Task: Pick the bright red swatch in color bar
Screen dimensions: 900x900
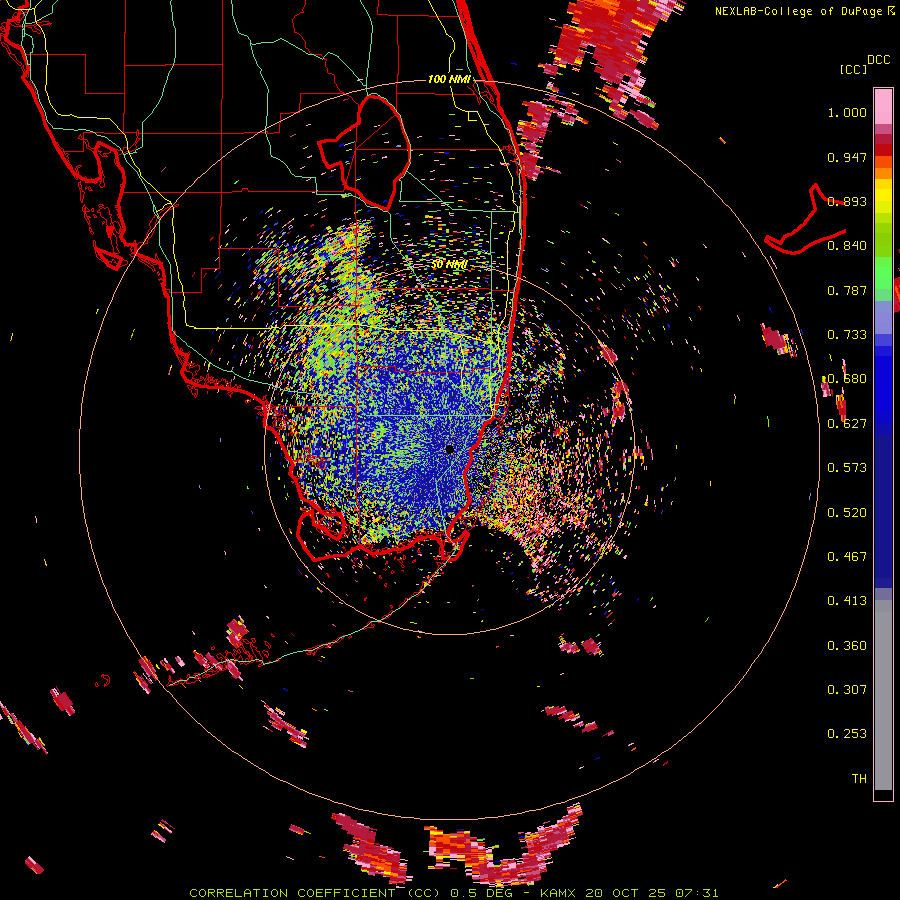Action: click(883, 150)
